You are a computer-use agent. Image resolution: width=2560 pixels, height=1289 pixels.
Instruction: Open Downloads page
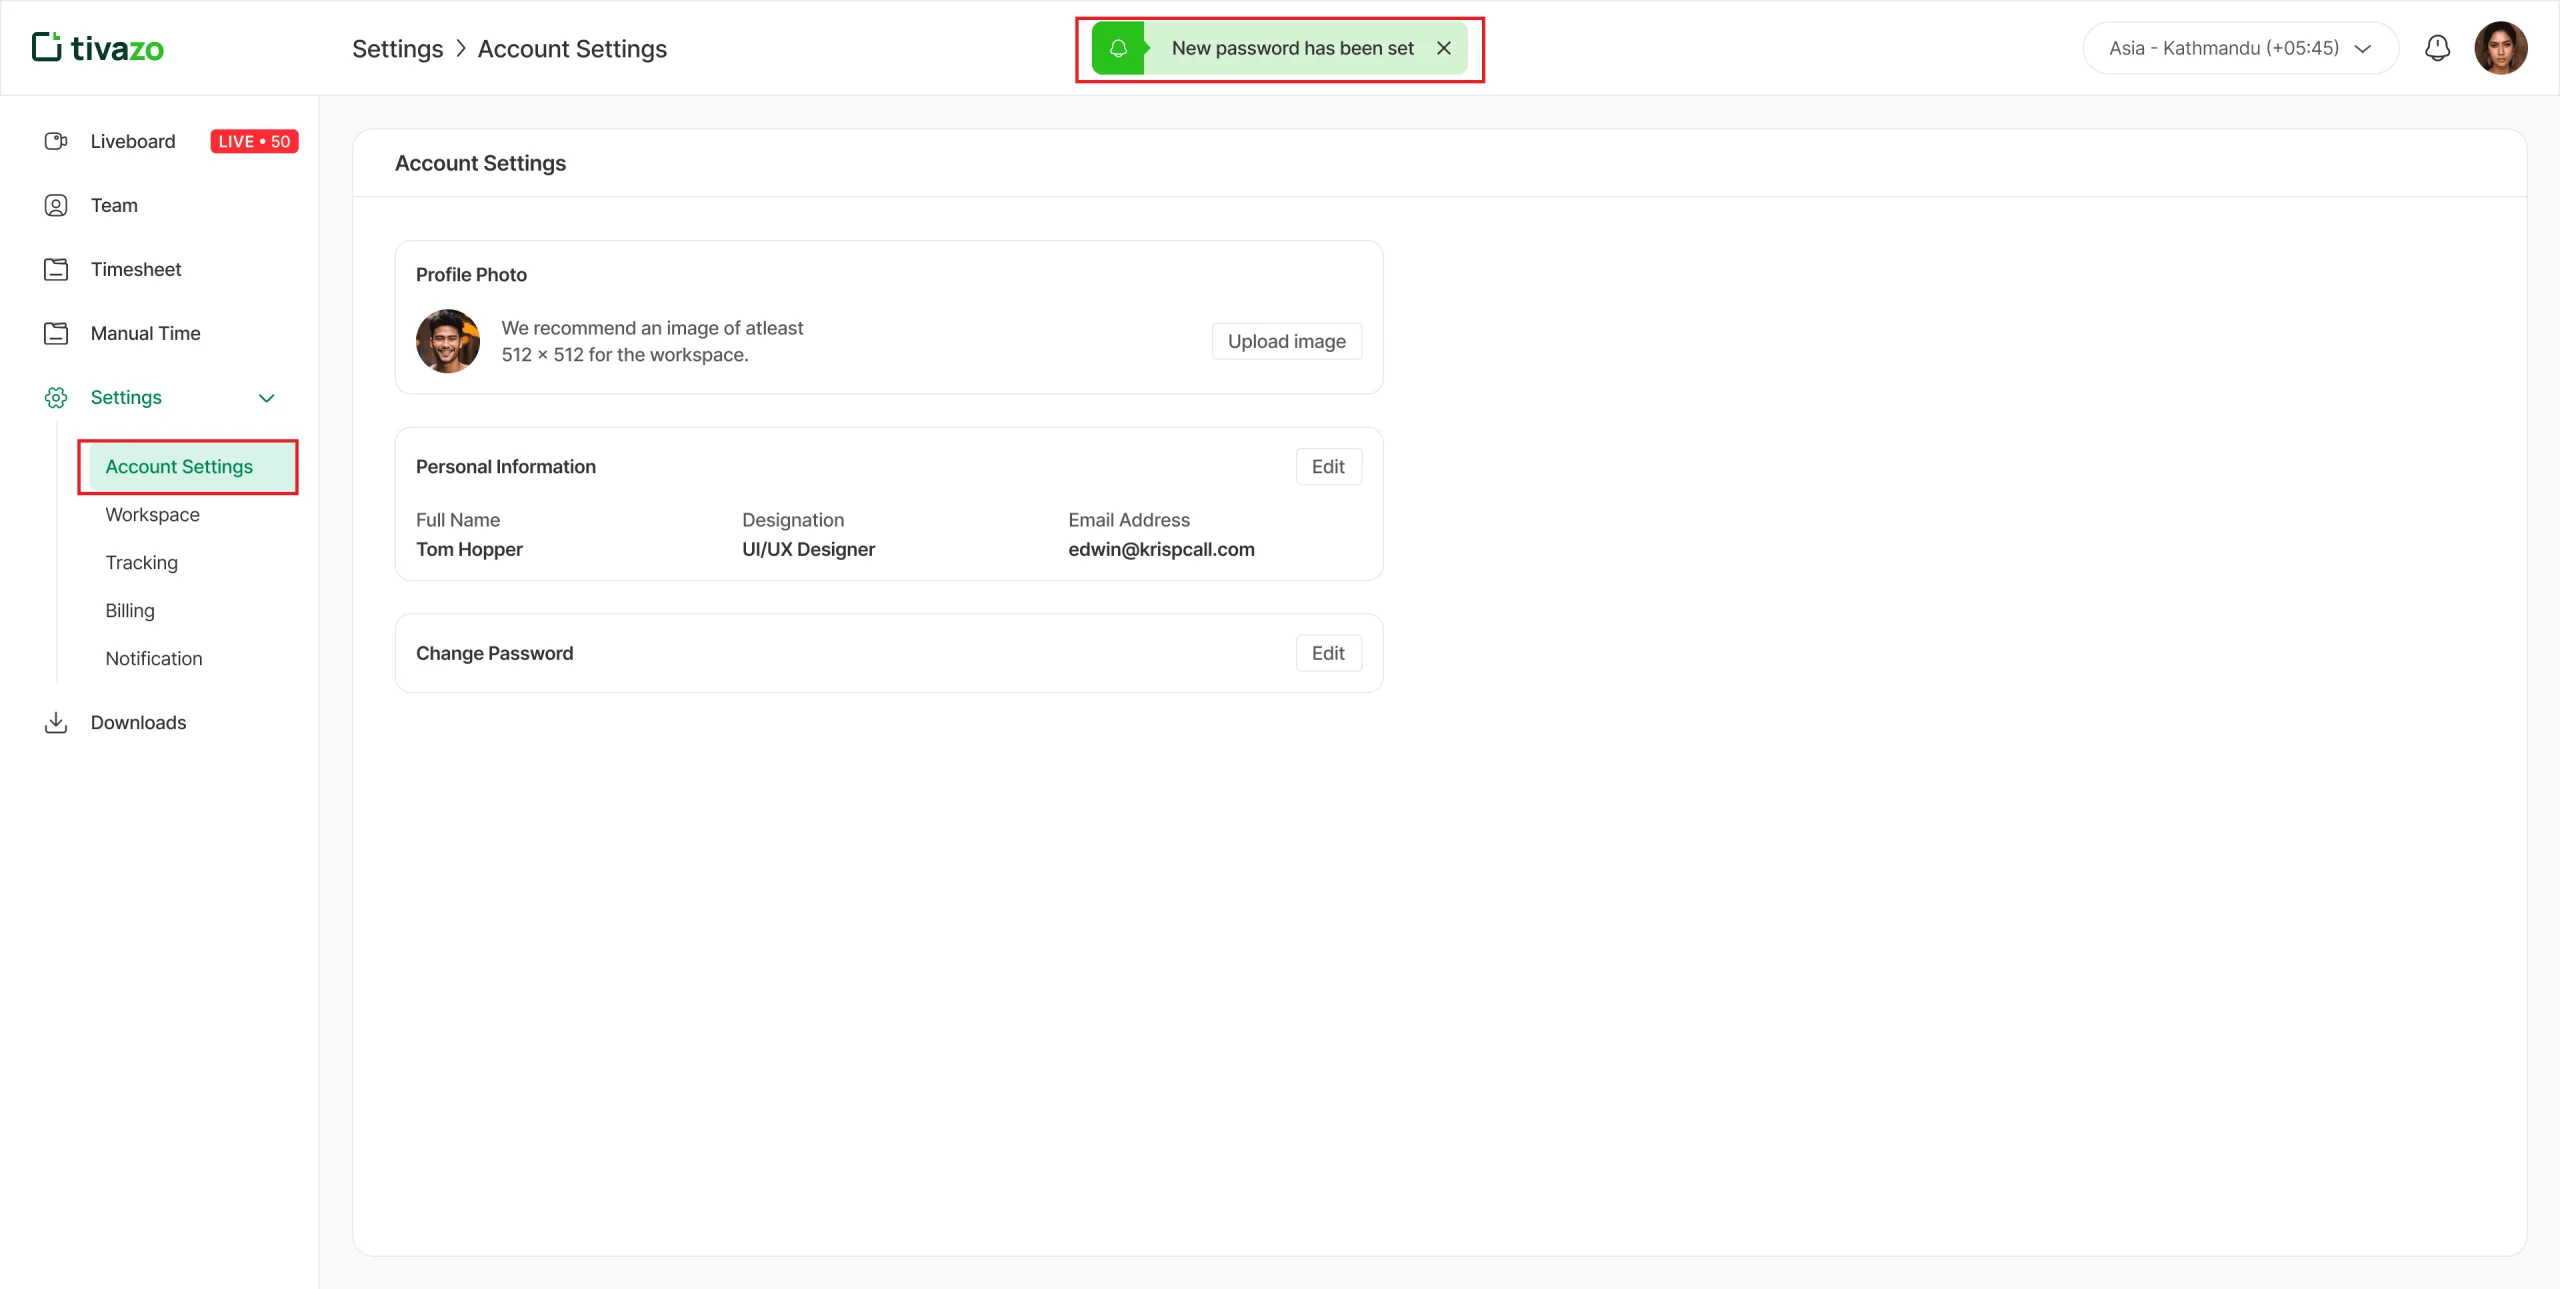[x=138, y=722]
